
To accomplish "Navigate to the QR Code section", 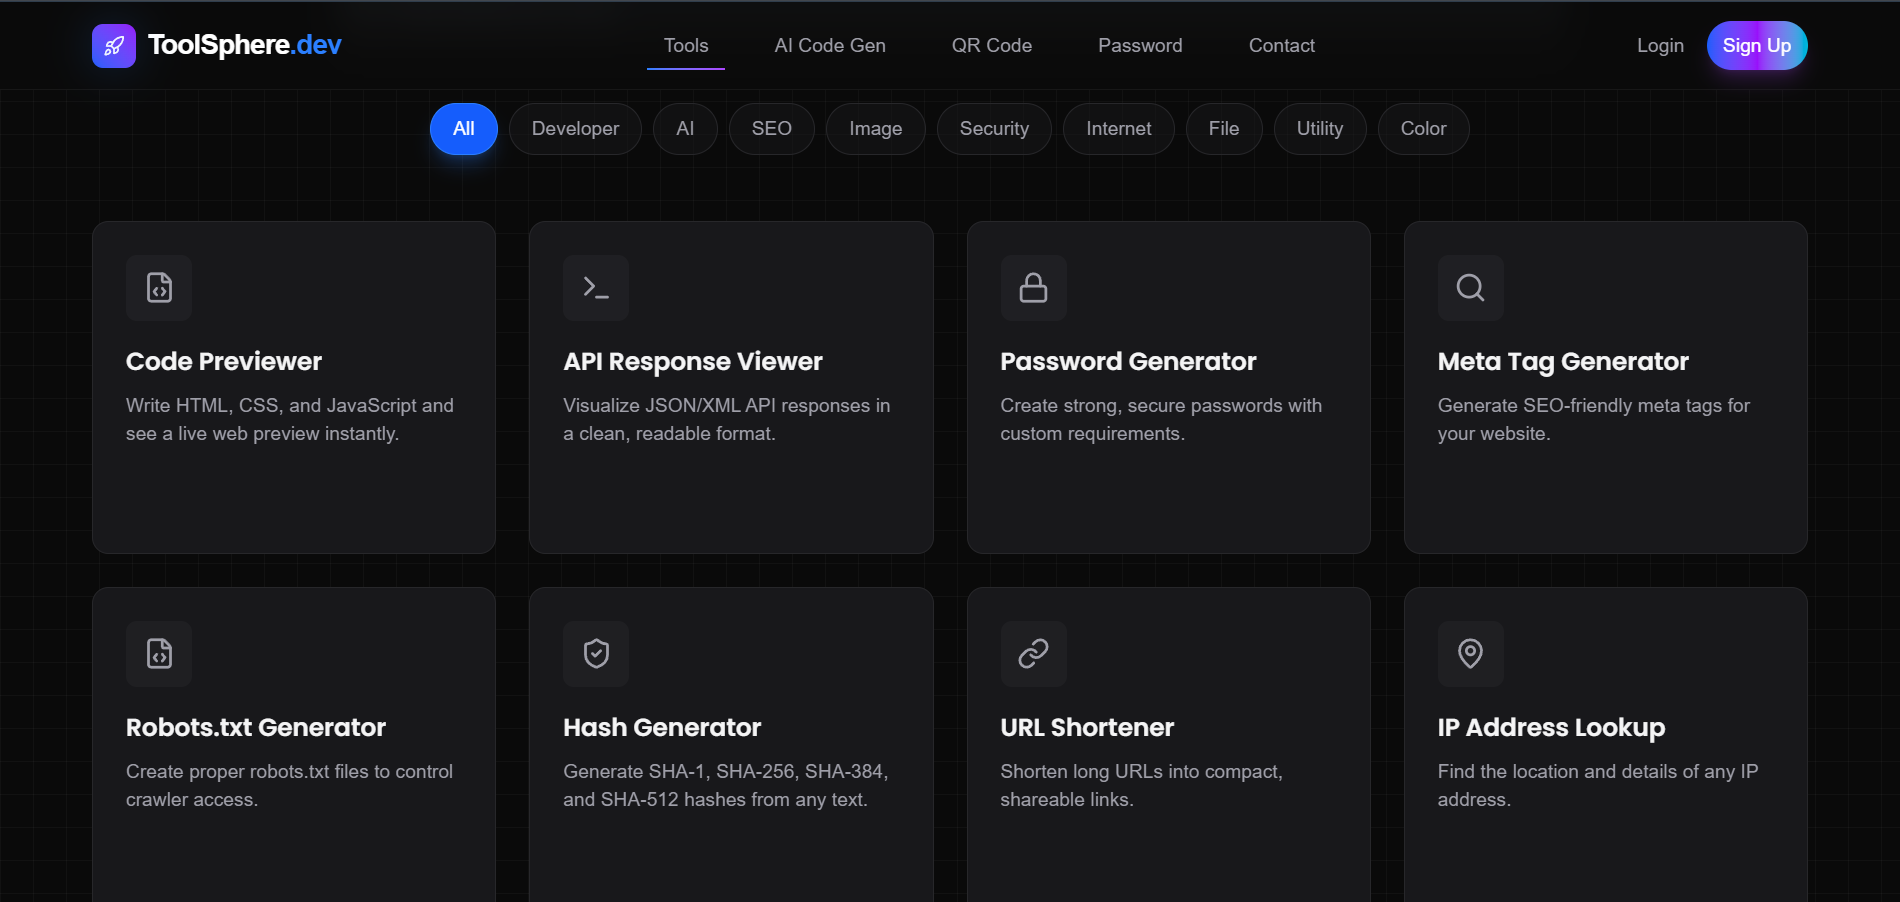I will click(992, 45).
